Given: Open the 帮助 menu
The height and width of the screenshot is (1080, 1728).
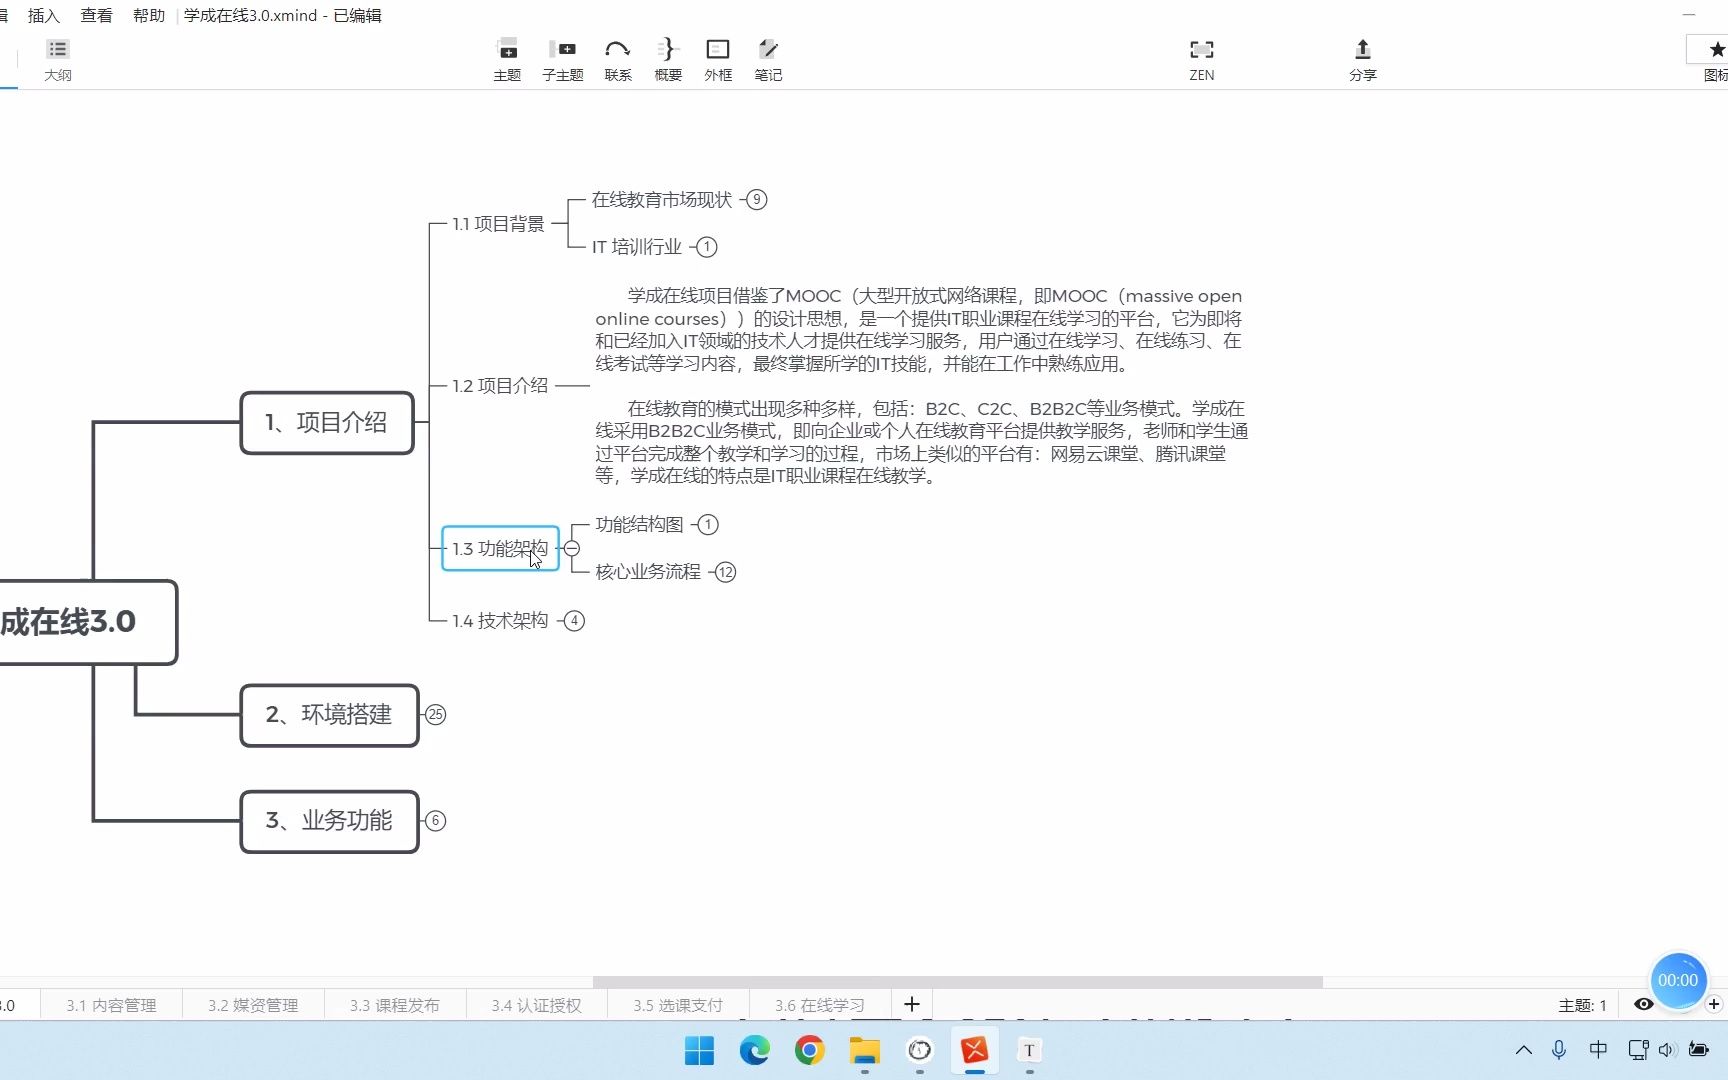Looking at the screenshot, I should pyautogui.click(x=148, y=15).
